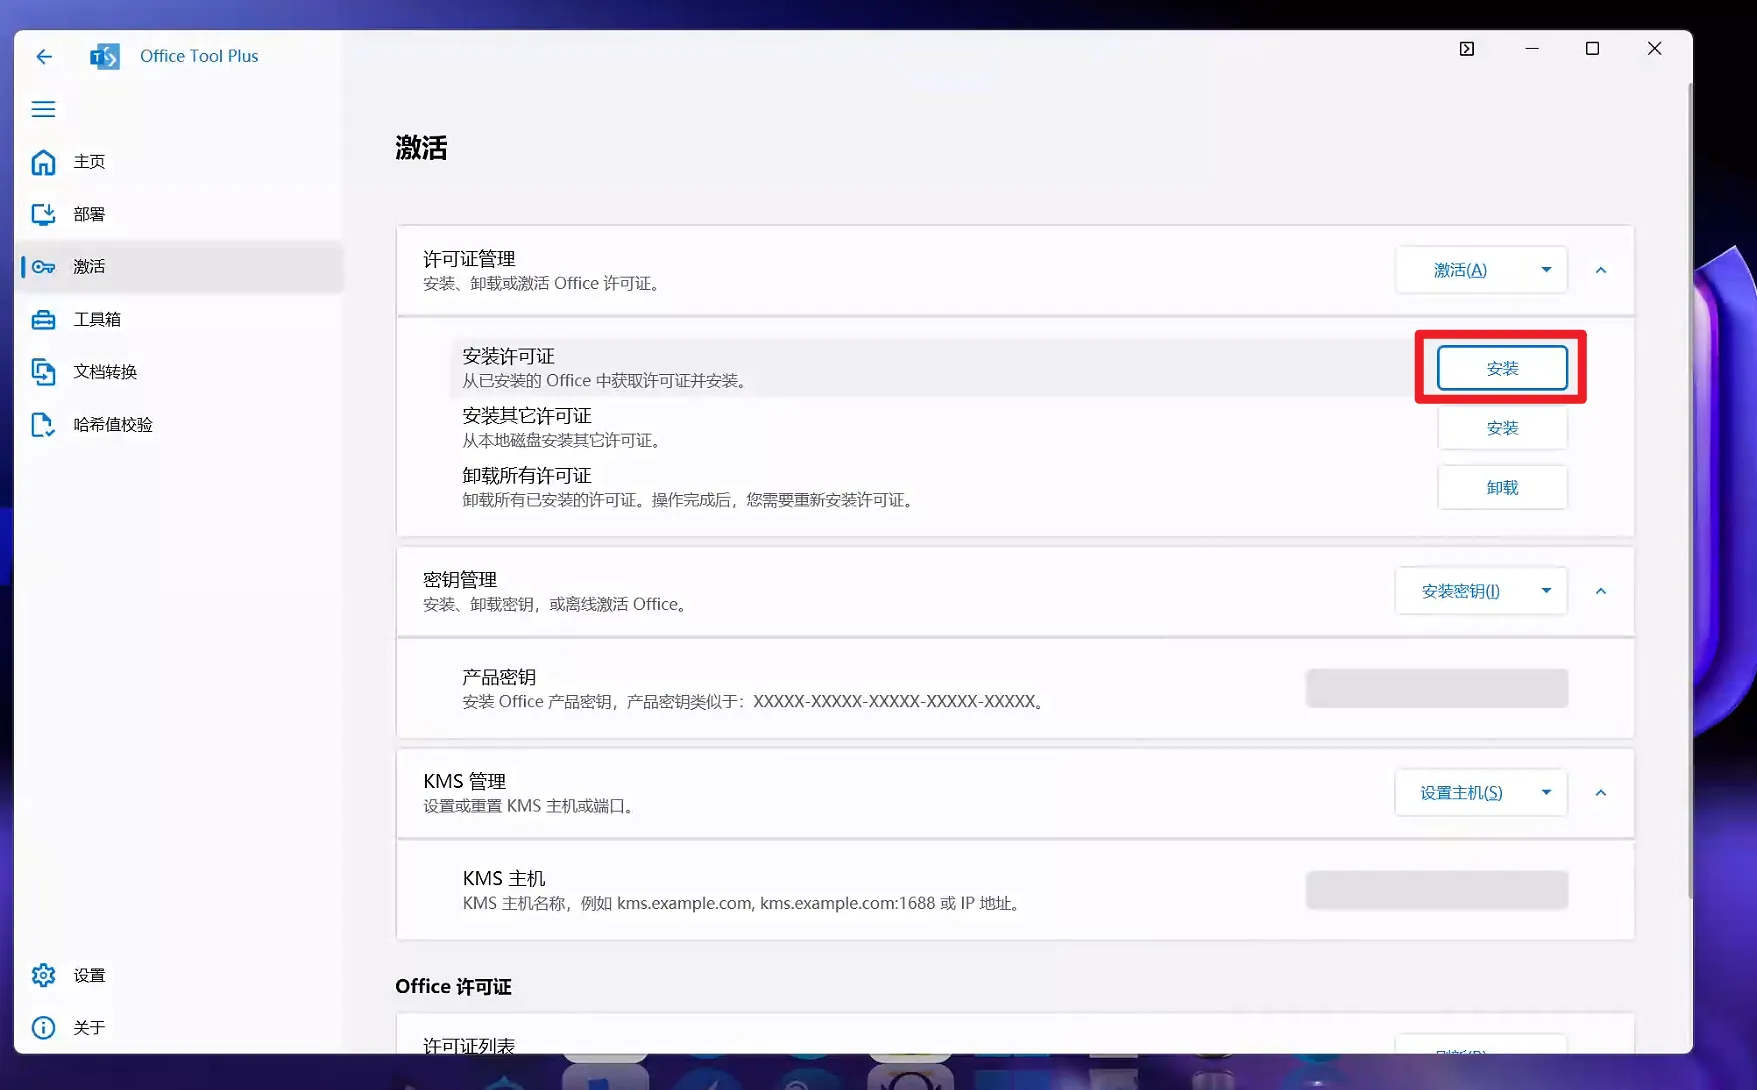This screenshot has width=1757, height=1090.
Task: Collapse the 许可证管理 section
Action: pyautogui.click(x=1601, y=270)
